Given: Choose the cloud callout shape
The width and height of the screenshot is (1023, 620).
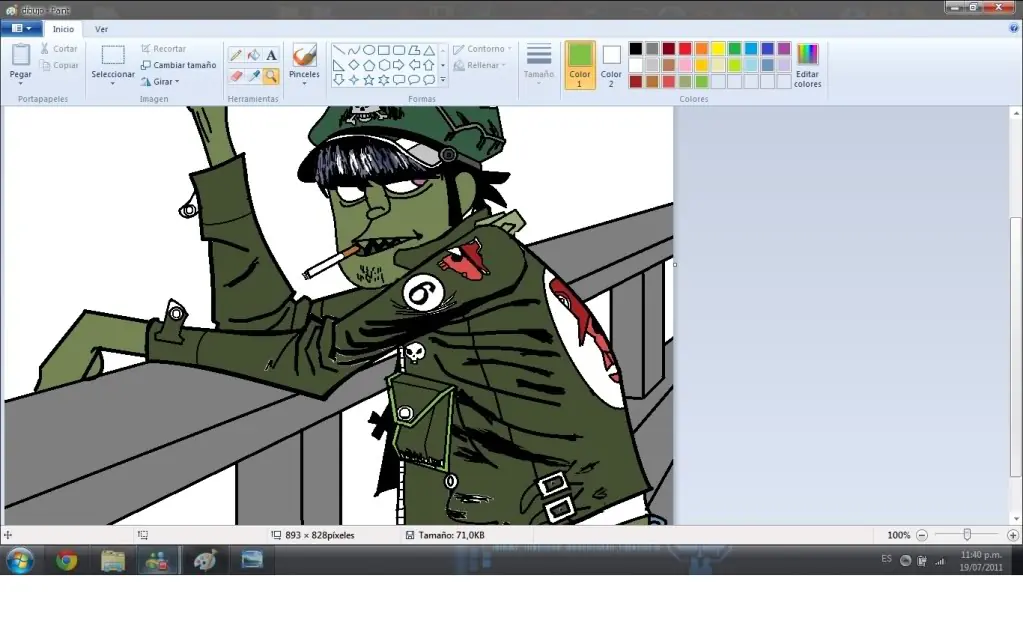Looking at the screenshot, I should tap(429, 80).
